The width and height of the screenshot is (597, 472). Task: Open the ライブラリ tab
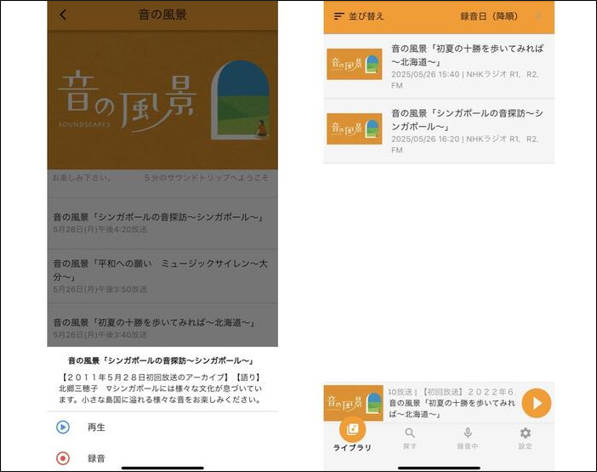pyautogui.click(x=353, y=435)
